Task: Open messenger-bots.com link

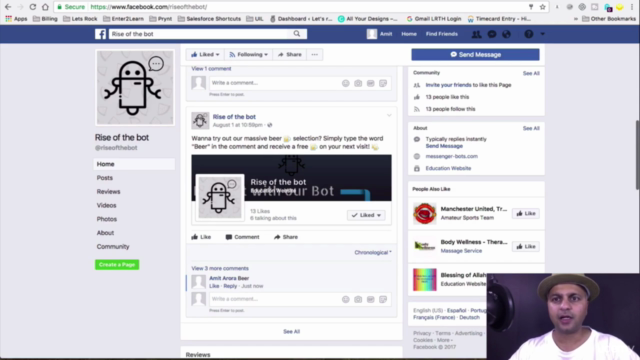Action: 451,156
